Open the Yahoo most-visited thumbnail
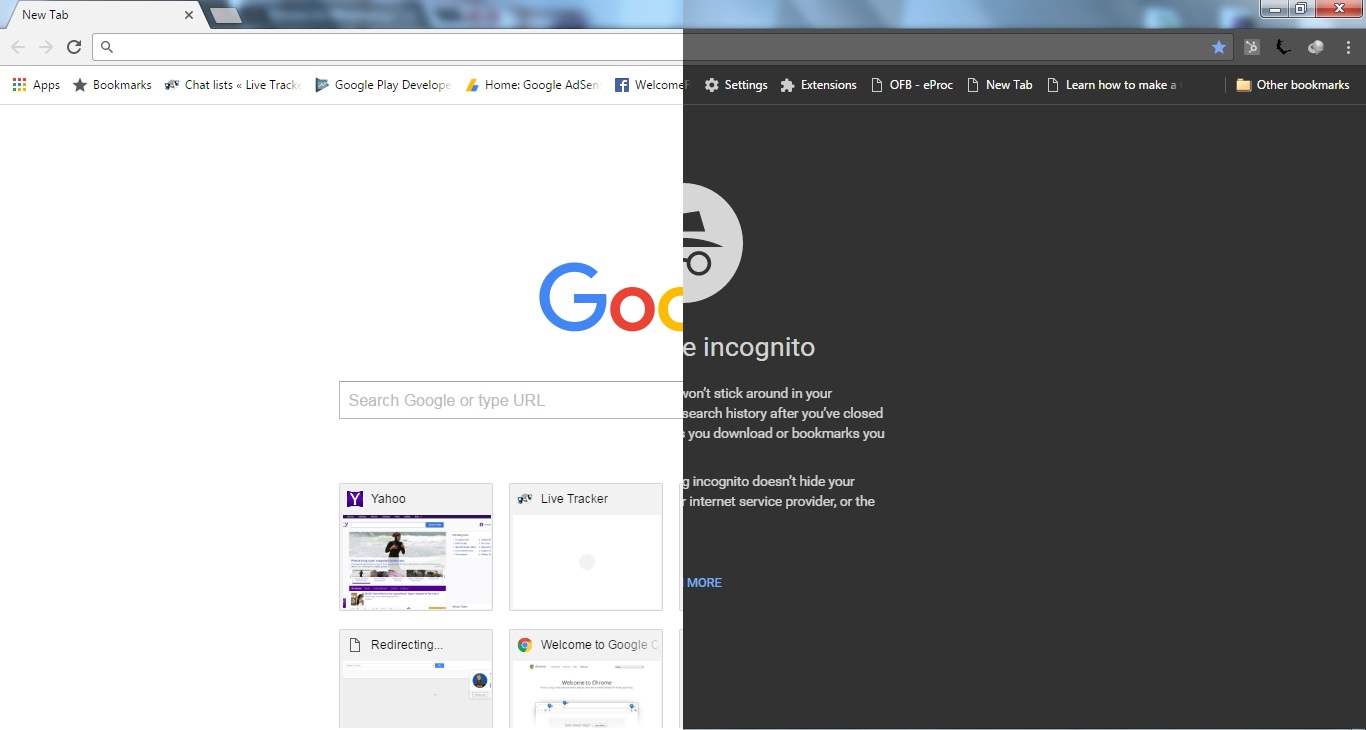The image size is (1366, 730). (x=416, y=547)
